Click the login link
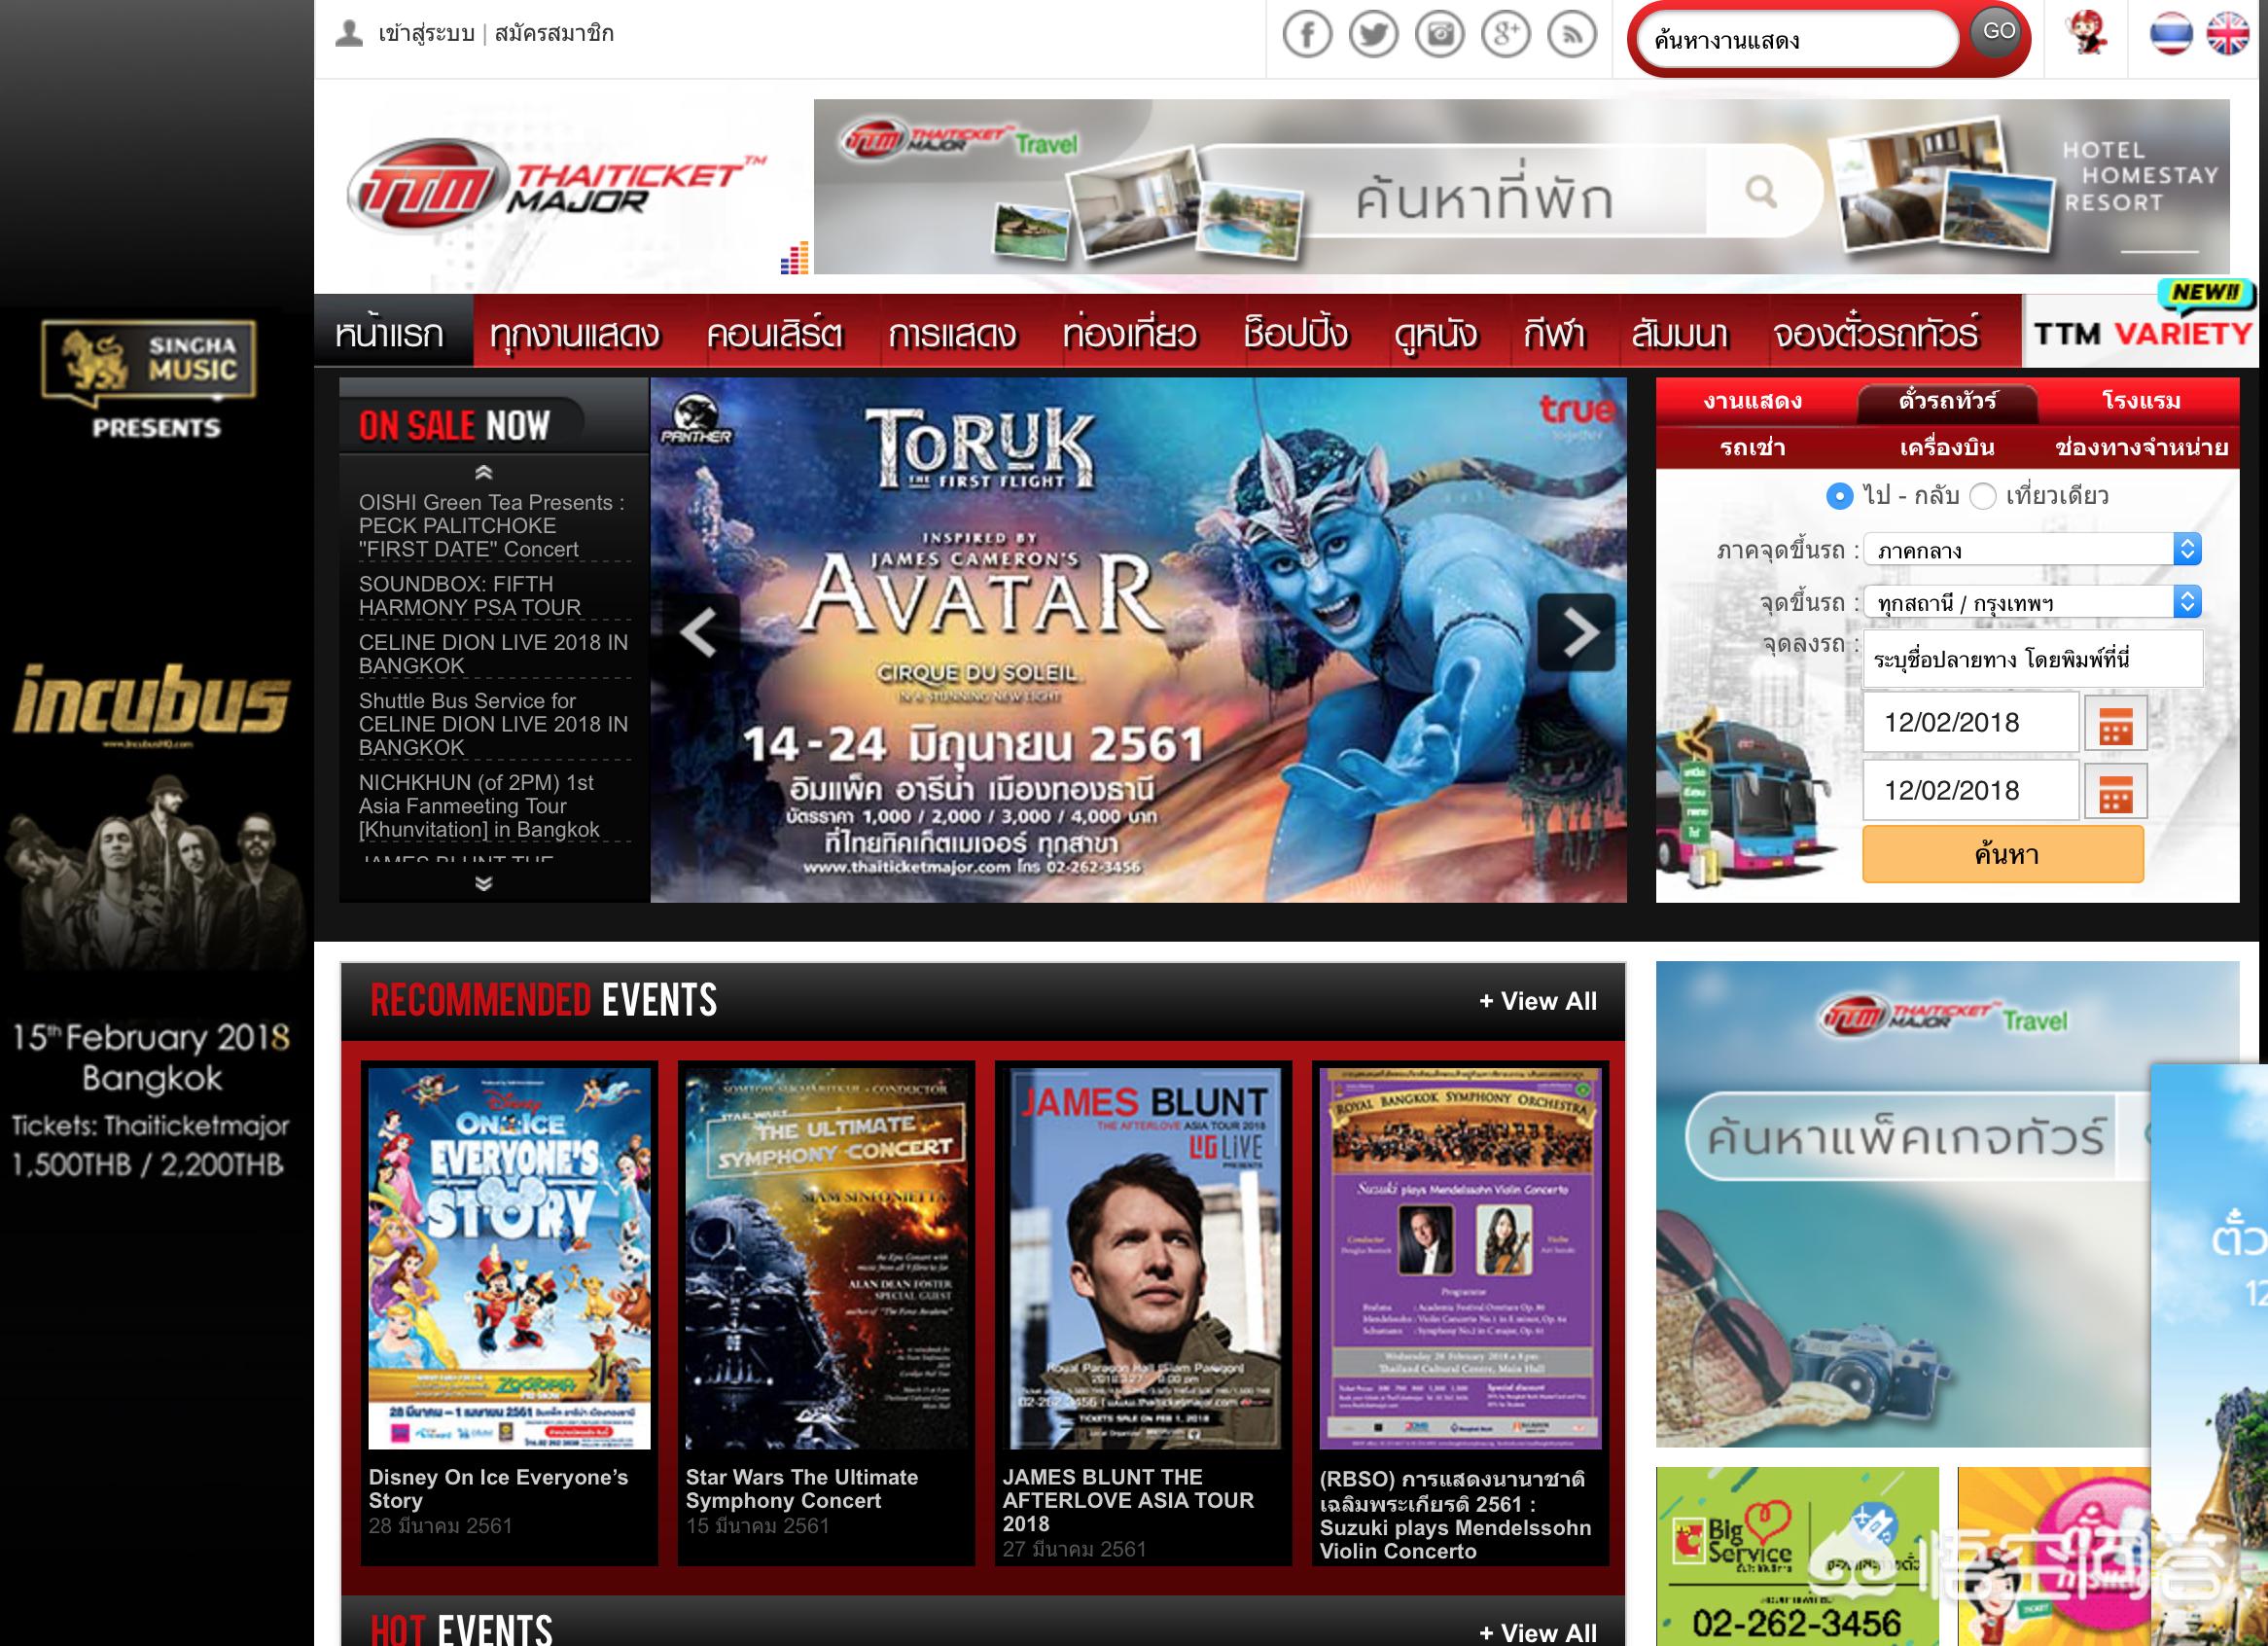Image resolution: width=2268 pixels, height=1646 pixels. [x=426, y=34]
